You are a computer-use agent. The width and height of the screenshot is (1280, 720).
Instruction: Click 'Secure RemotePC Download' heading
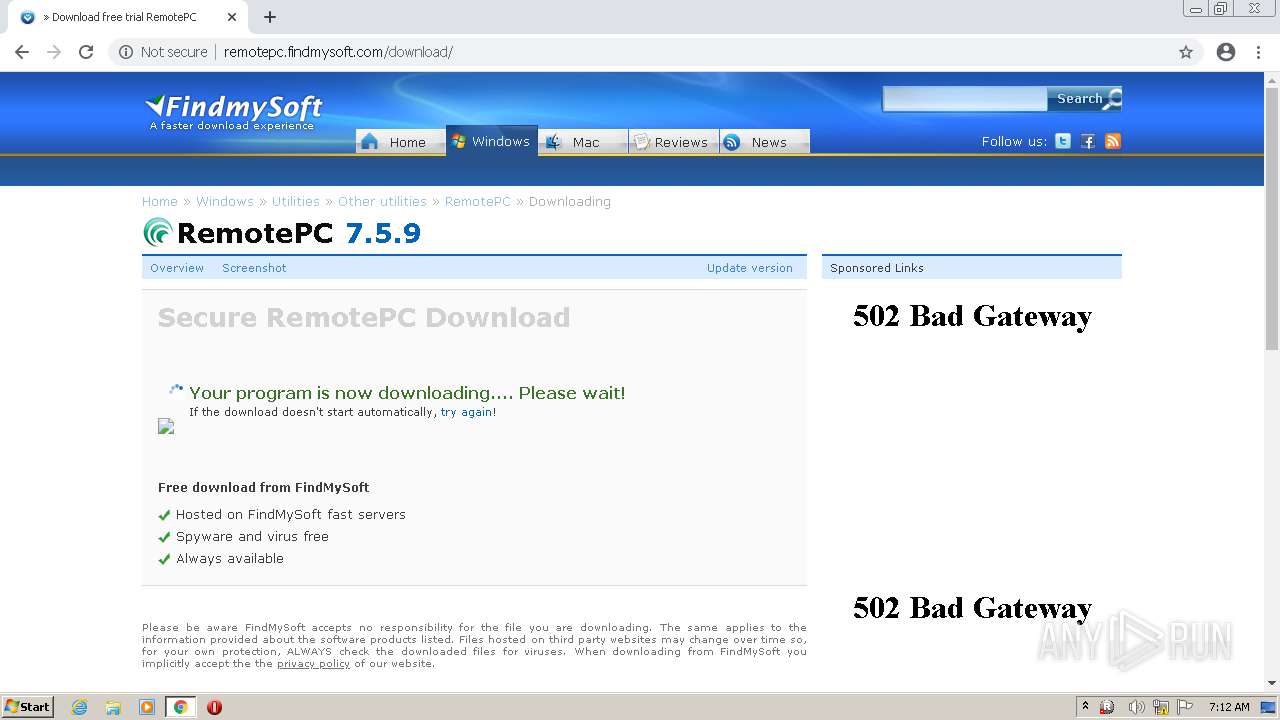click(364, 318)
